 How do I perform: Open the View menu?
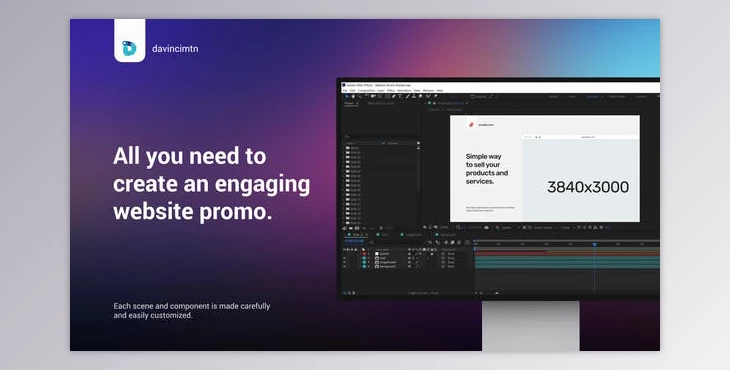click(x=417, y=90)
